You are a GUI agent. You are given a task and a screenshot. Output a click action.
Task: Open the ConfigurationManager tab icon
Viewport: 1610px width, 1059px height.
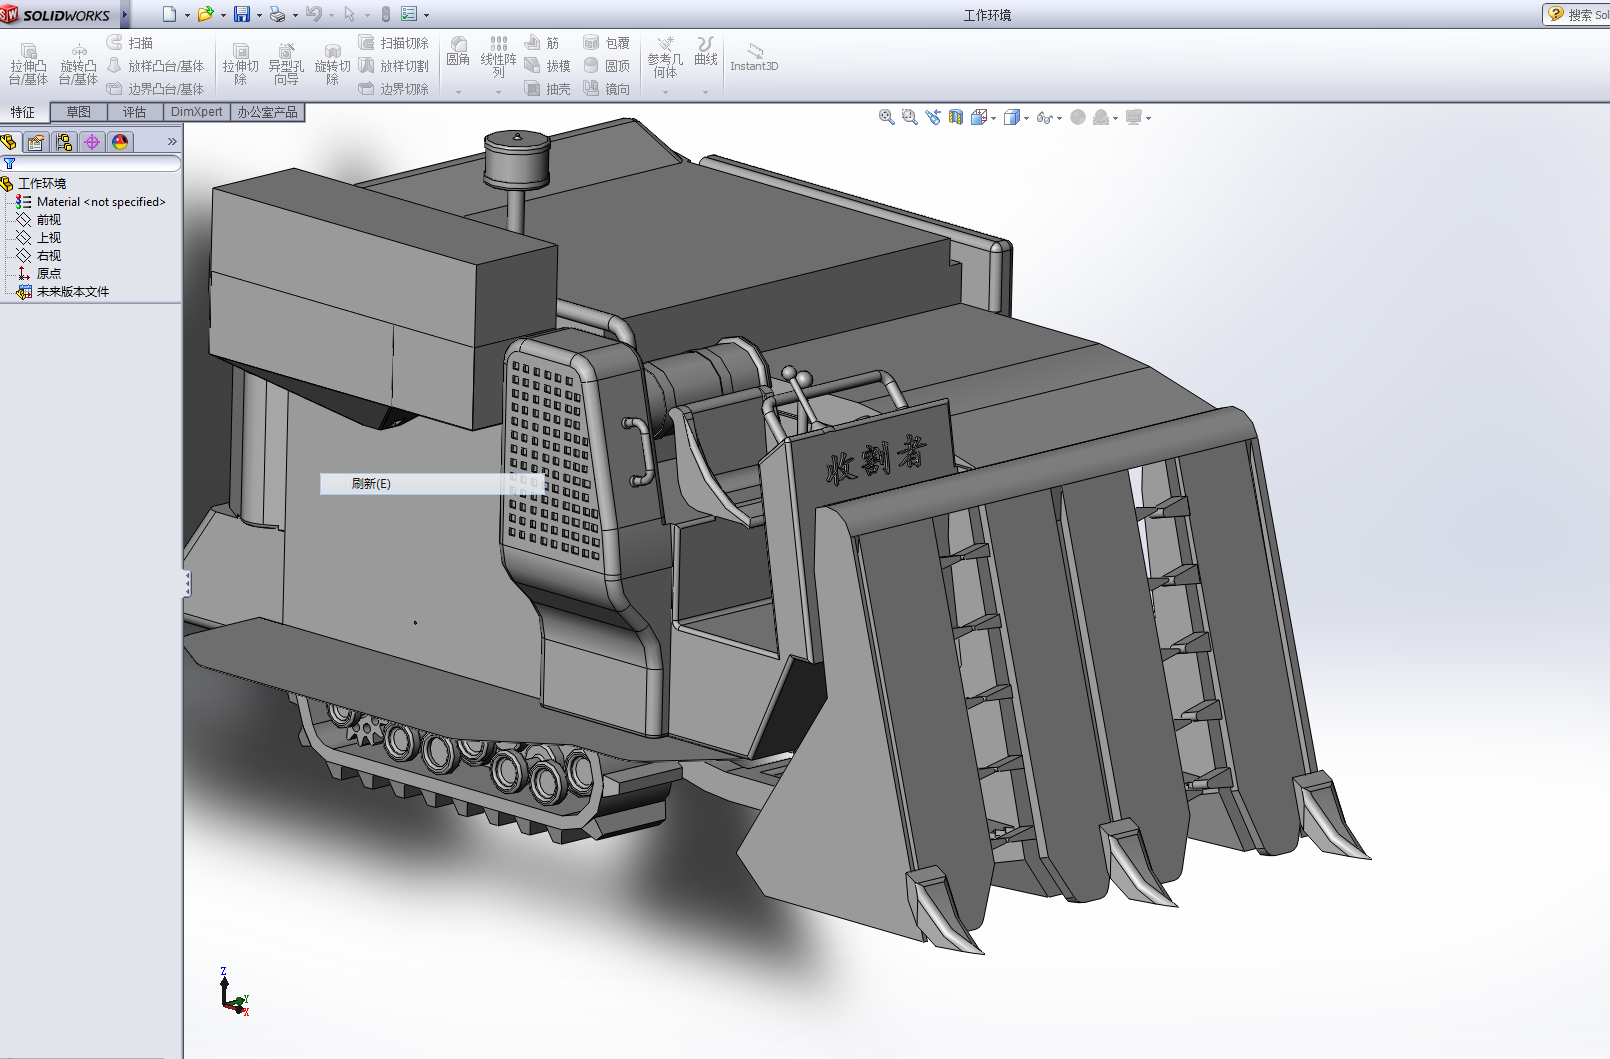[x=64, y=142]
